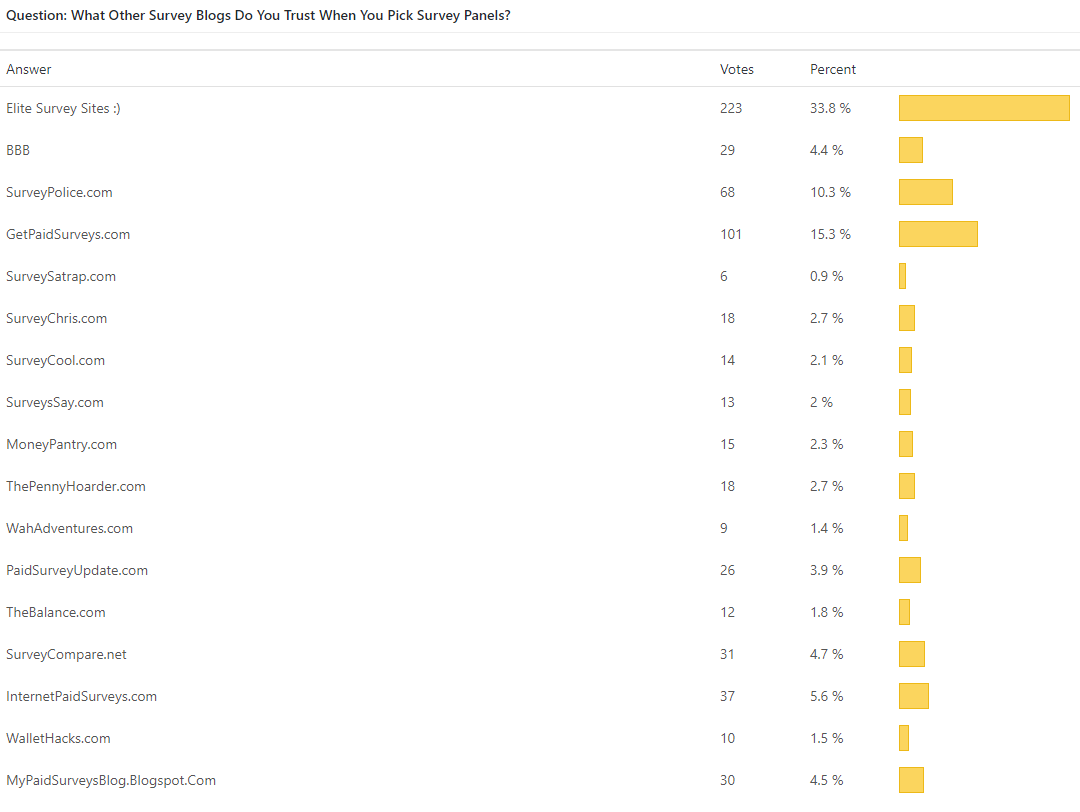
Task: Click the survey question heading text
Action: pyautogui.click(x=258, y=16)
